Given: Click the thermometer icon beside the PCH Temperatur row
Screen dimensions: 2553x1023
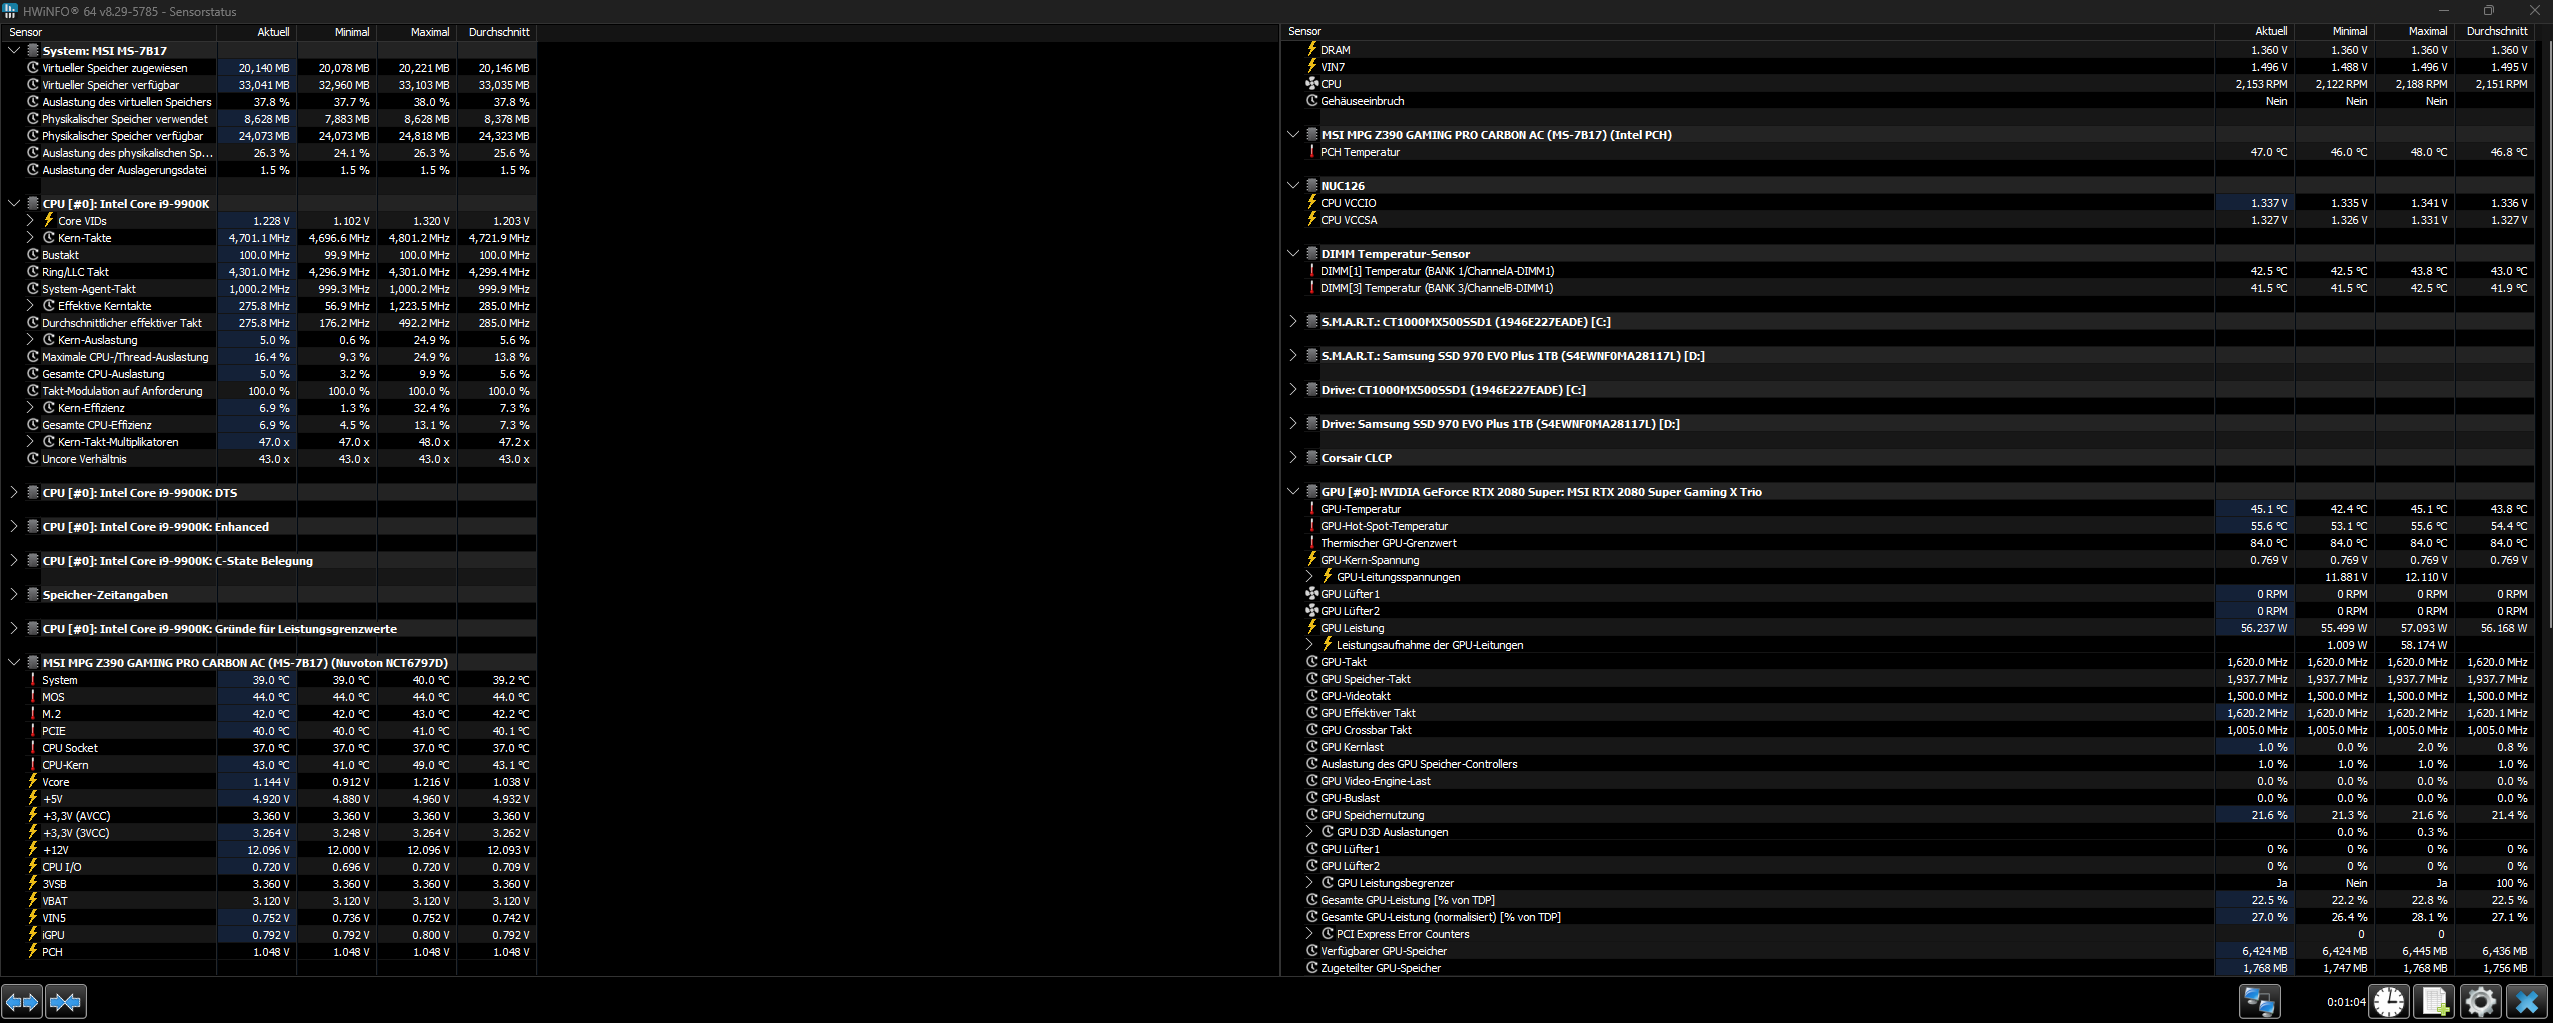Looking at the screenshot, I should tap(1311, 152).
